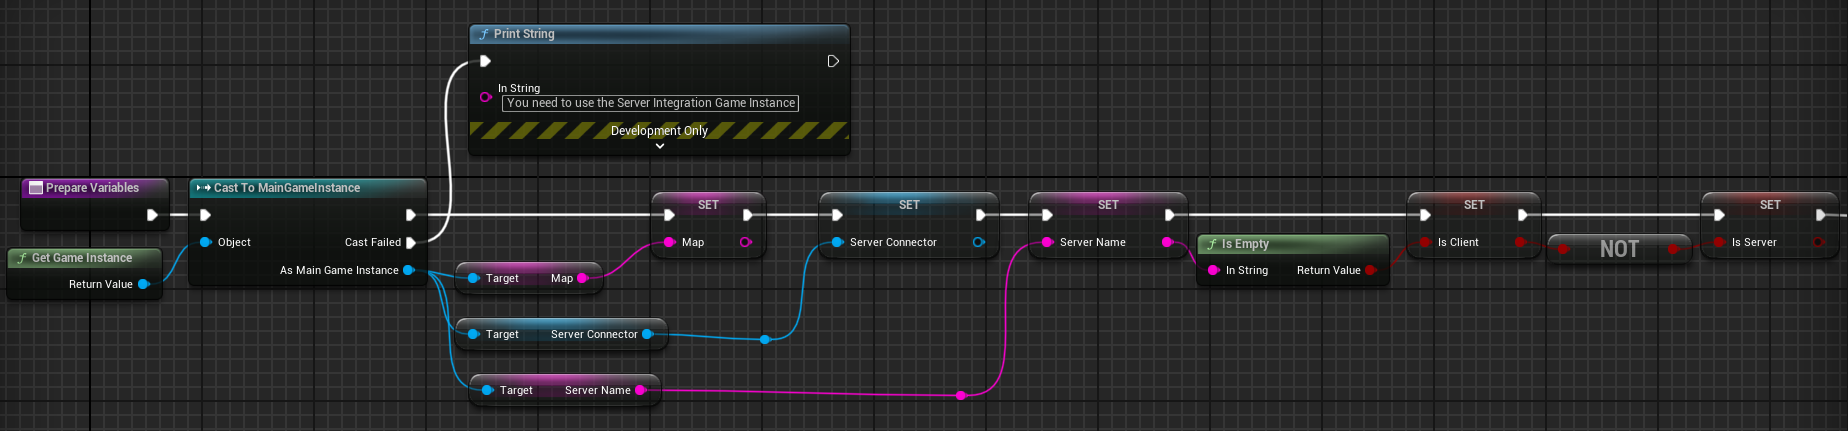Viewport: 1848px width, 431px height.
Task: Edit the In String text on Print String
Action: click(650, 103)
